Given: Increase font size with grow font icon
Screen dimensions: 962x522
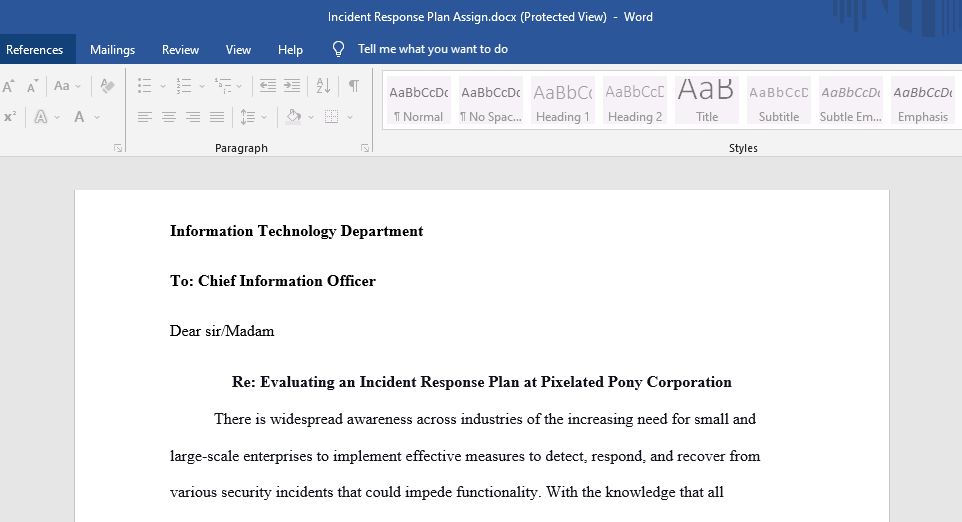Looking at the screenshot, I should point(8,86).
